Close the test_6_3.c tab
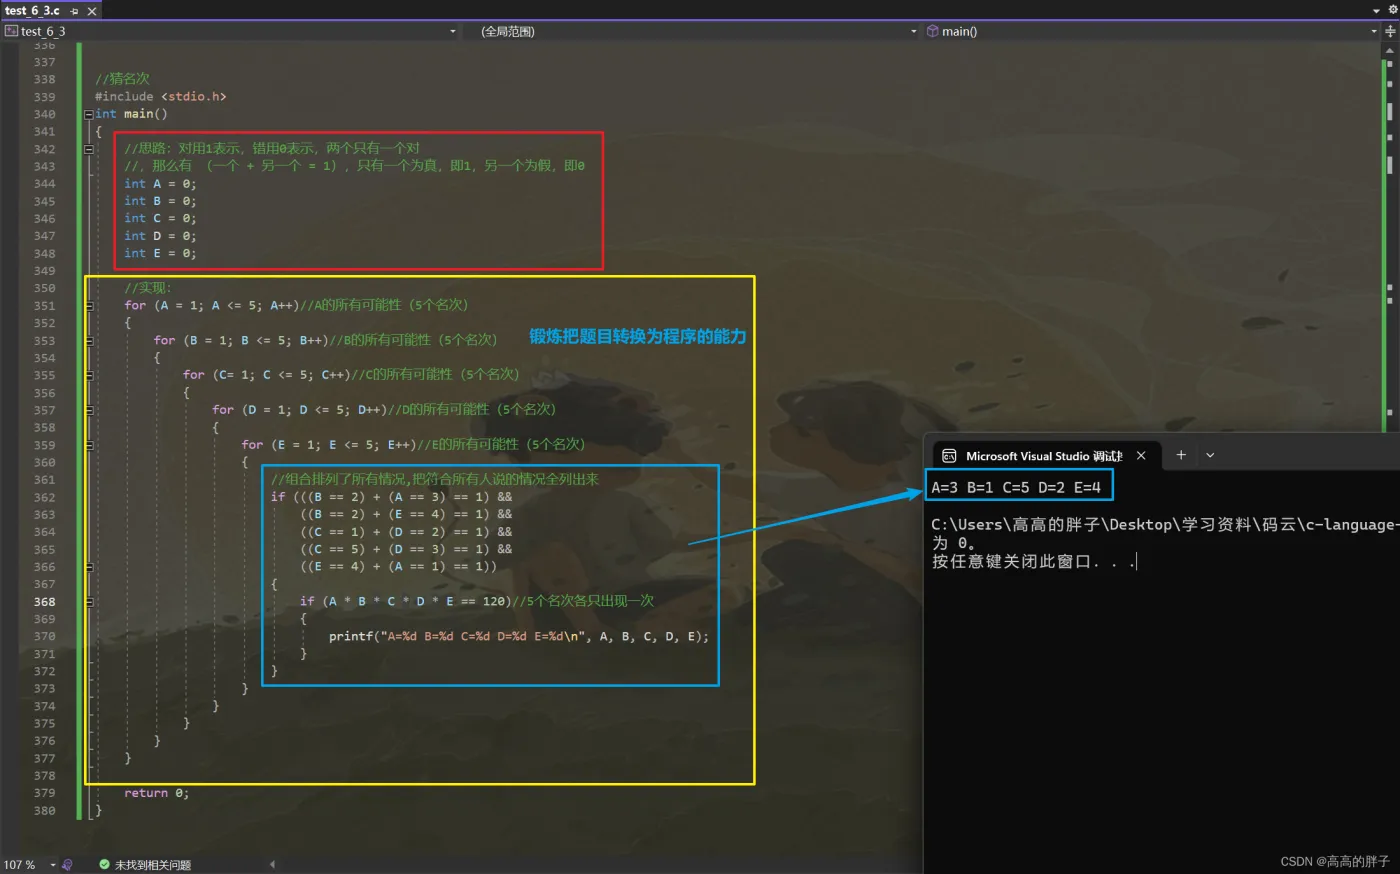The width and height of the screenshot is (1400, 874). [92, 11]
